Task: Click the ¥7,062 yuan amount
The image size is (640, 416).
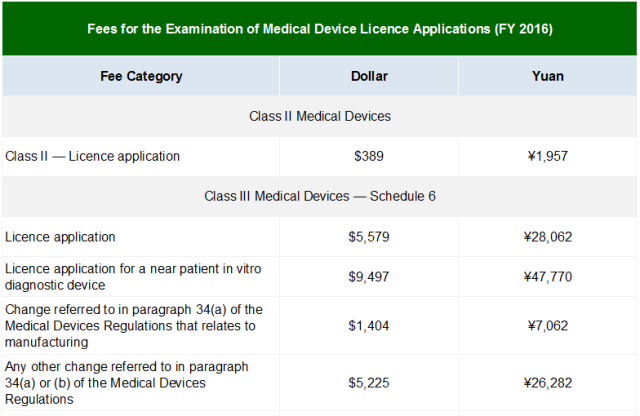Action: [548, 326]
